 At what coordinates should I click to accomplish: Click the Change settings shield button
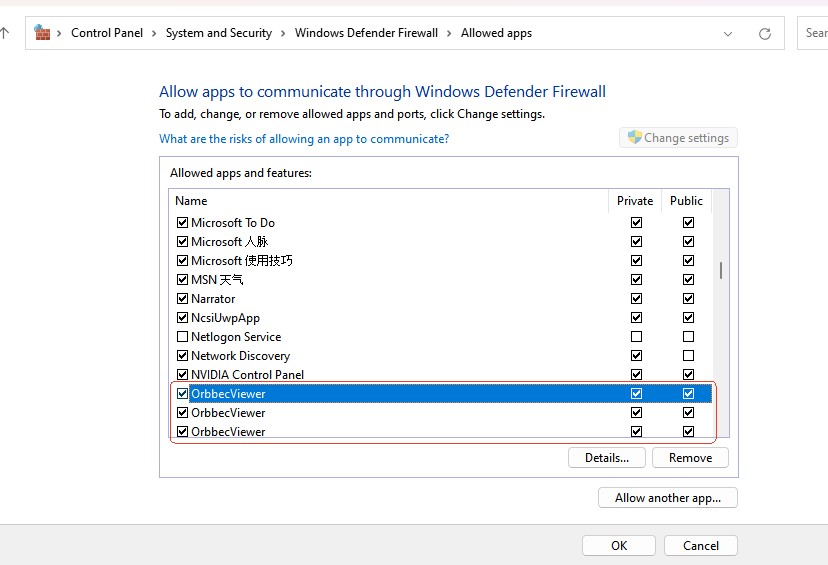678,138
